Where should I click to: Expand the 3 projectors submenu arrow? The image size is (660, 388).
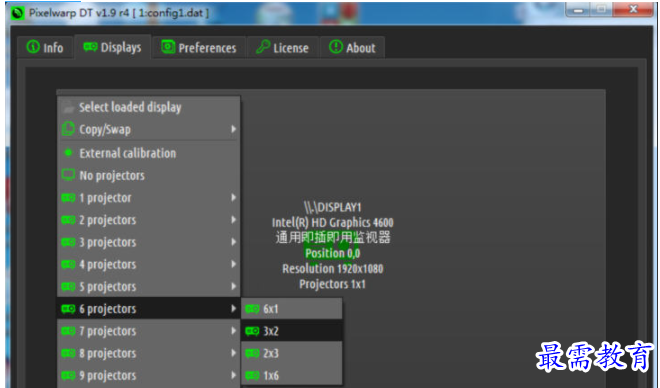pyautogui.click(x=233, y=242)
